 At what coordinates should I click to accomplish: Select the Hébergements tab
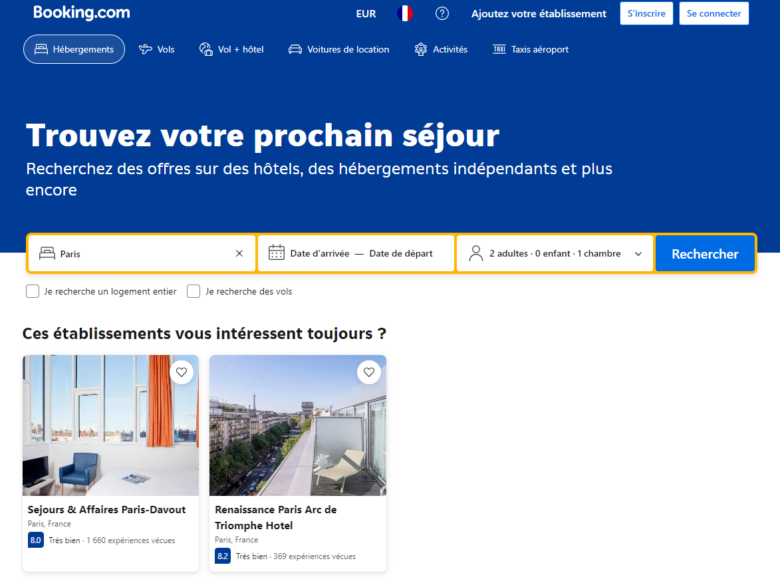click(x=74, y=49)
